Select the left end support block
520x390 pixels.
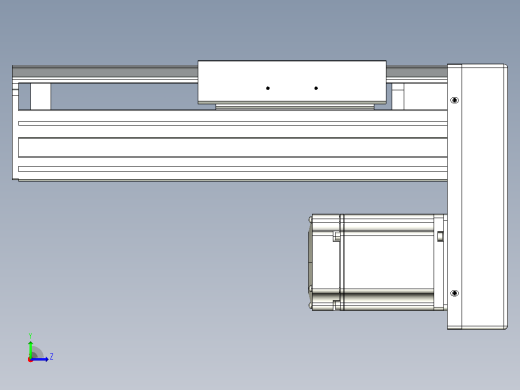41,96
